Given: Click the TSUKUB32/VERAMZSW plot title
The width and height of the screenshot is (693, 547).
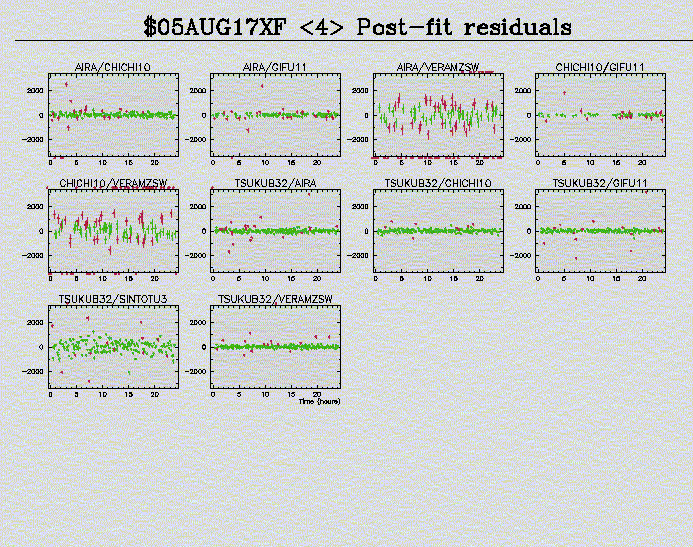Looking at the screenshot, I should coord(275,299).
